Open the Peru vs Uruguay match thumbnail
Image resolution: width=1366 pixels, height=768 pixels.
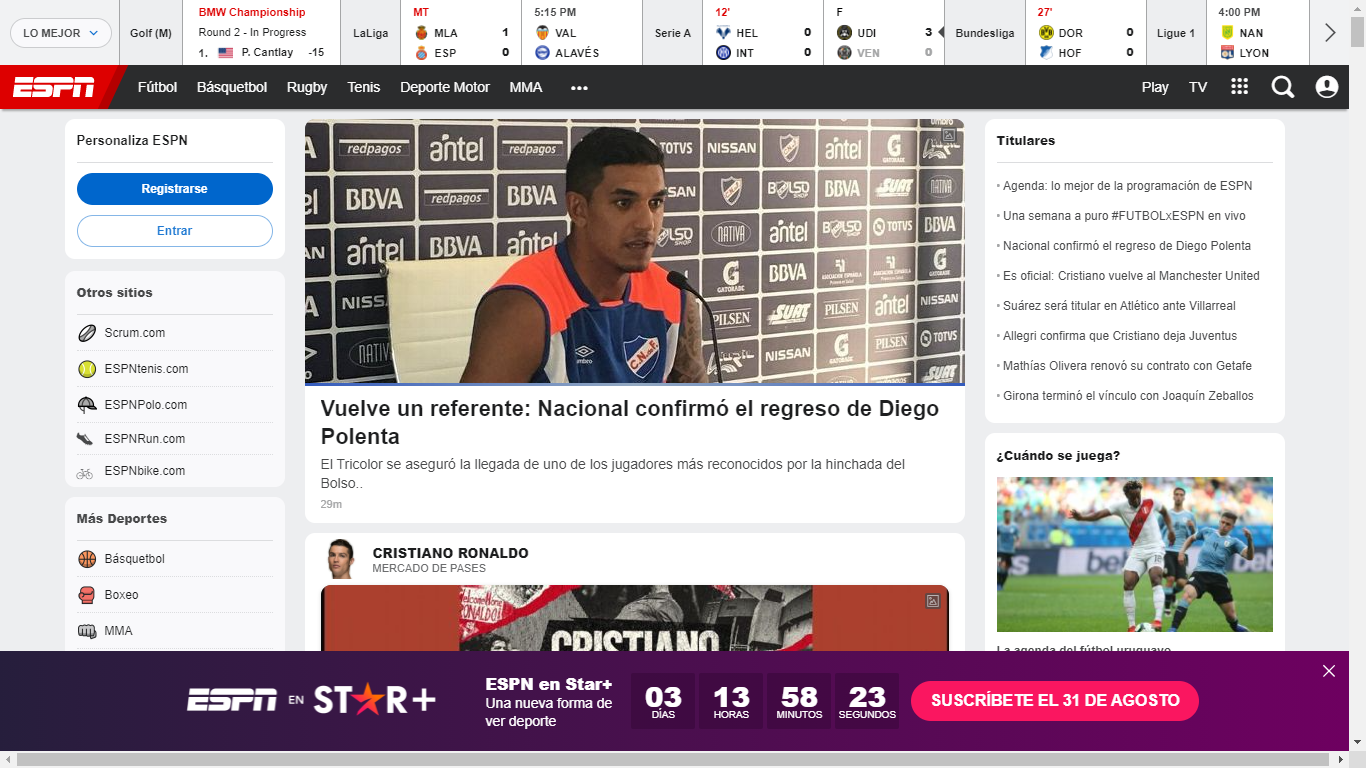tap(1134, 554)
